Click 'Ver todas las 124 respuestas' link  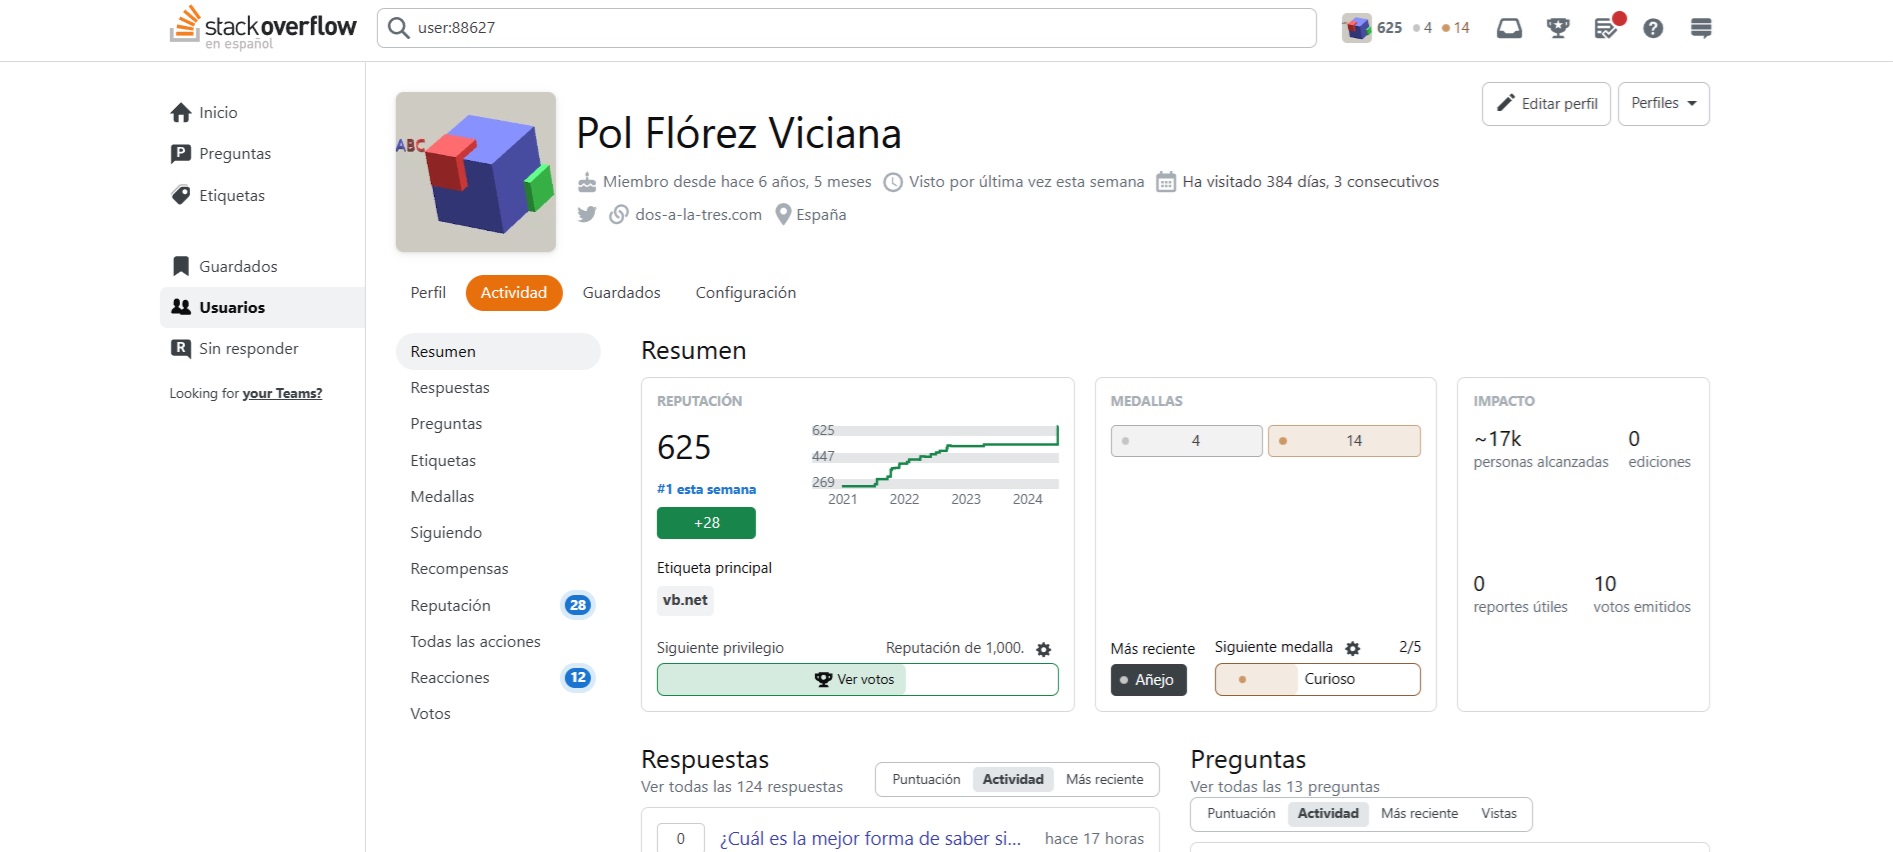[x=742, y=787]
